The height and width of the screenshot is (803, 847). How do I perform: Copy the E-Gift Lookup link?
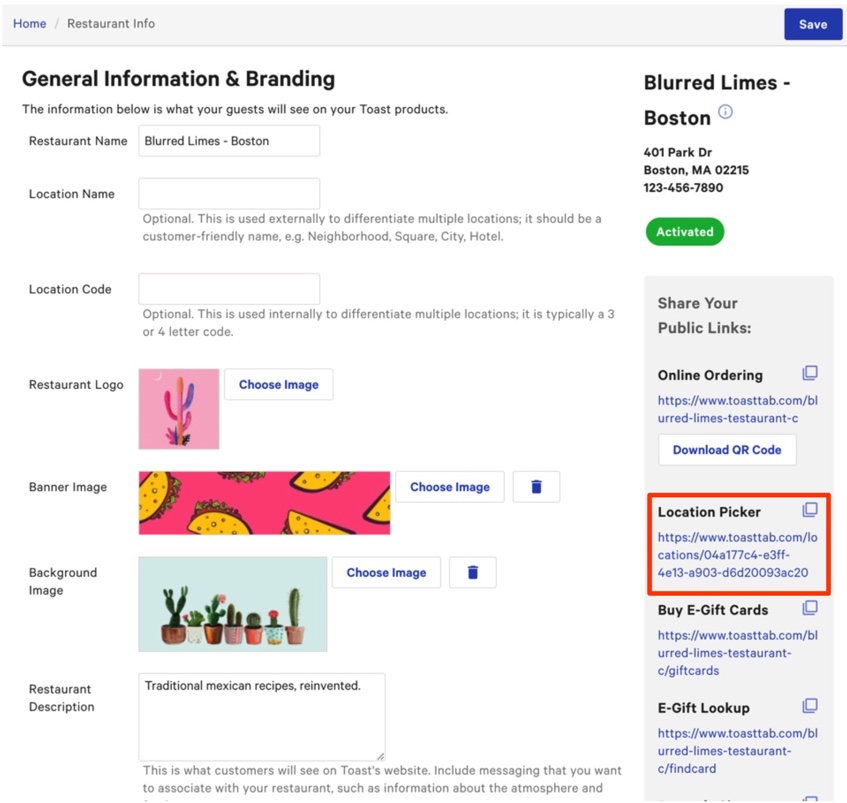810,706
